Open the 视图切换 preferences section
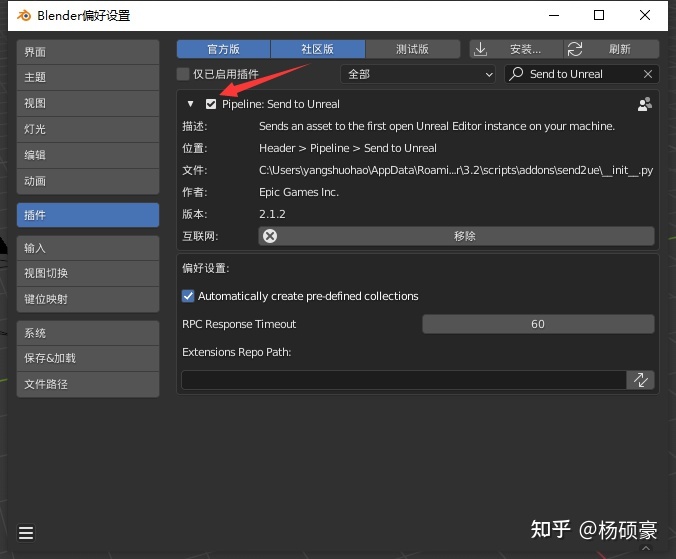676x559 pixels. click(88, 273)
